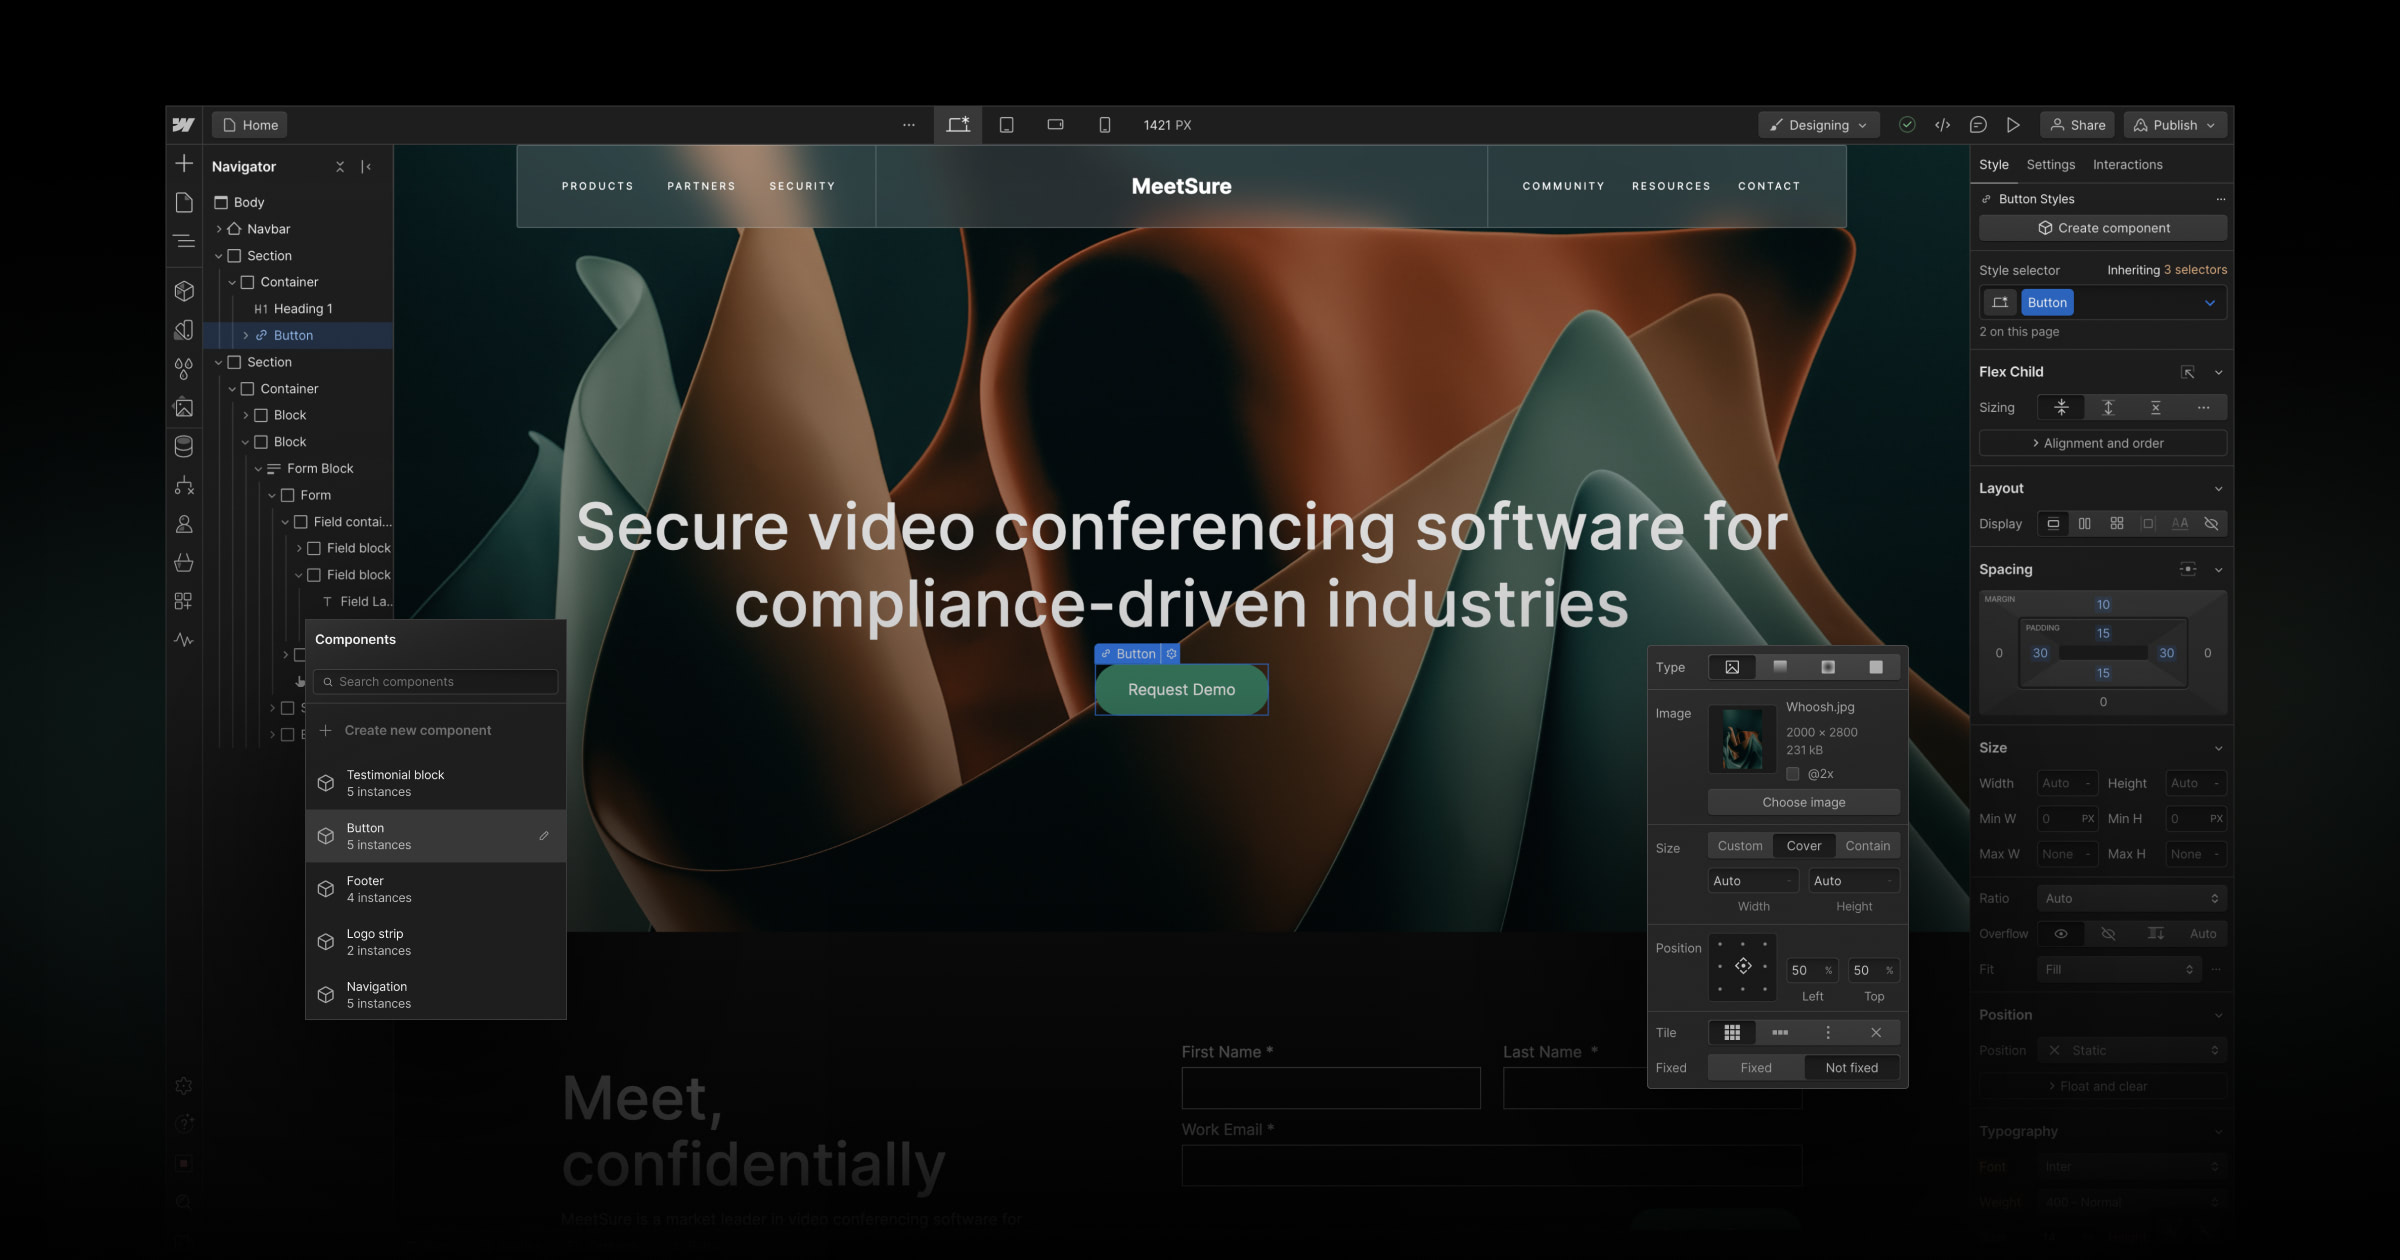Enable horizontal tile for background image
Screen dimensions: 2400x1260
pyautogui.click(x=1780, y=1032)
